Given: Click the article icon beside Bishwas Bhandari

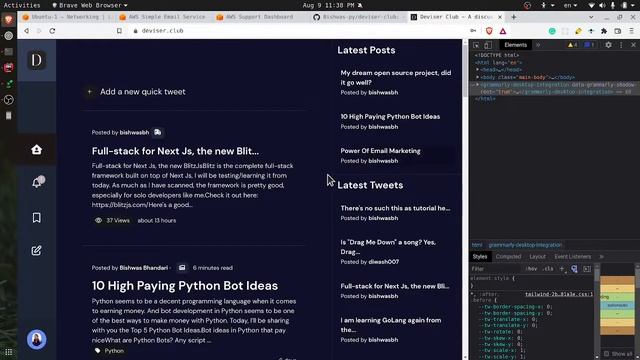Looking at the screenshot, I should point(182,268).
